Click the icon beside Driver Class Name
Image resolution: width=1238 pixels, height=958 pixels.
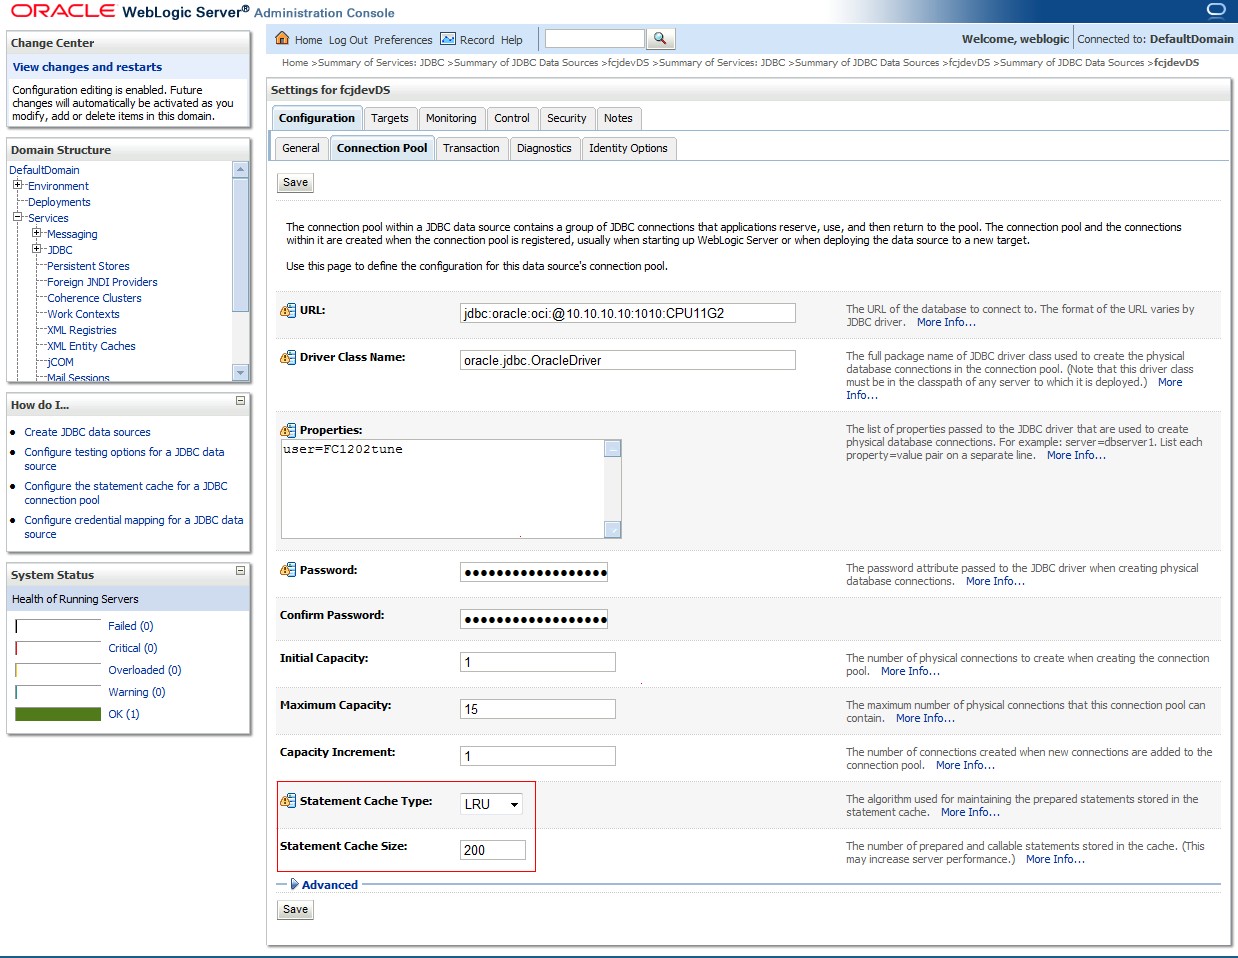[288, 358]
